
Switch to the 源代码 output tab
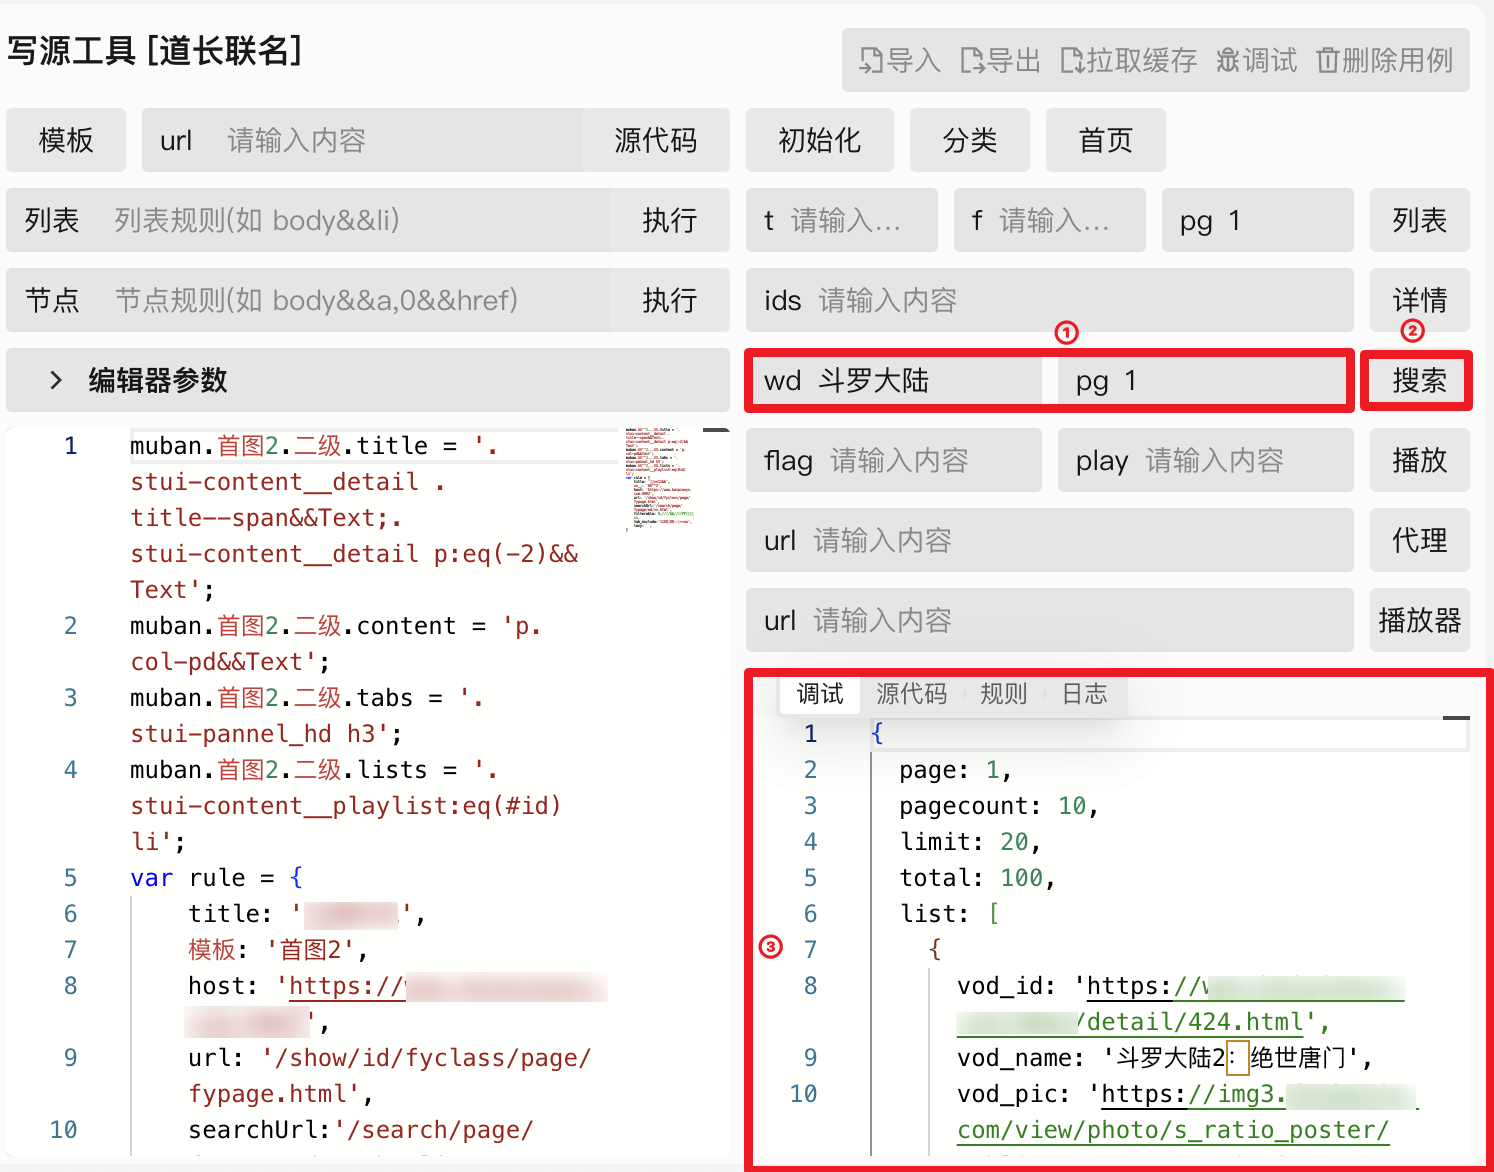click(911, 694)
